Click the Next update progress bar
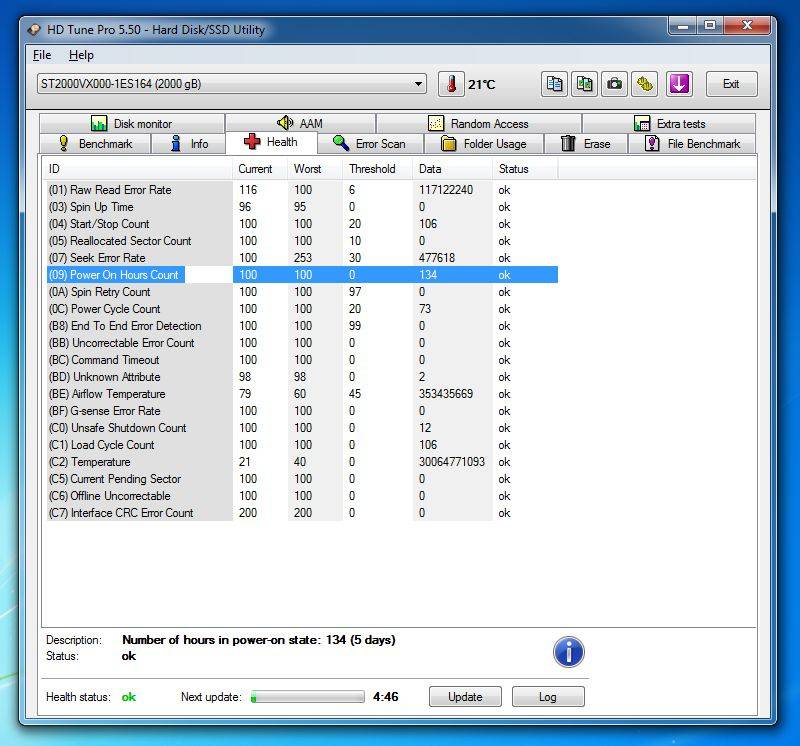Screen dimensions: 800x746 click(308, 697)
